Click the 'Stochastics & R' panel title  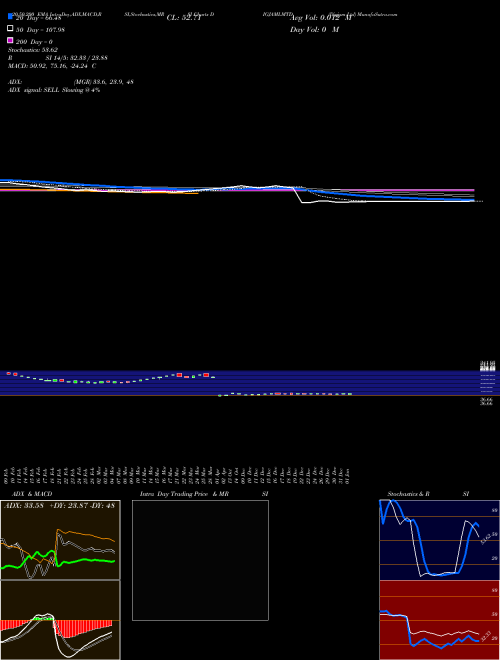[x=409, y=494]
